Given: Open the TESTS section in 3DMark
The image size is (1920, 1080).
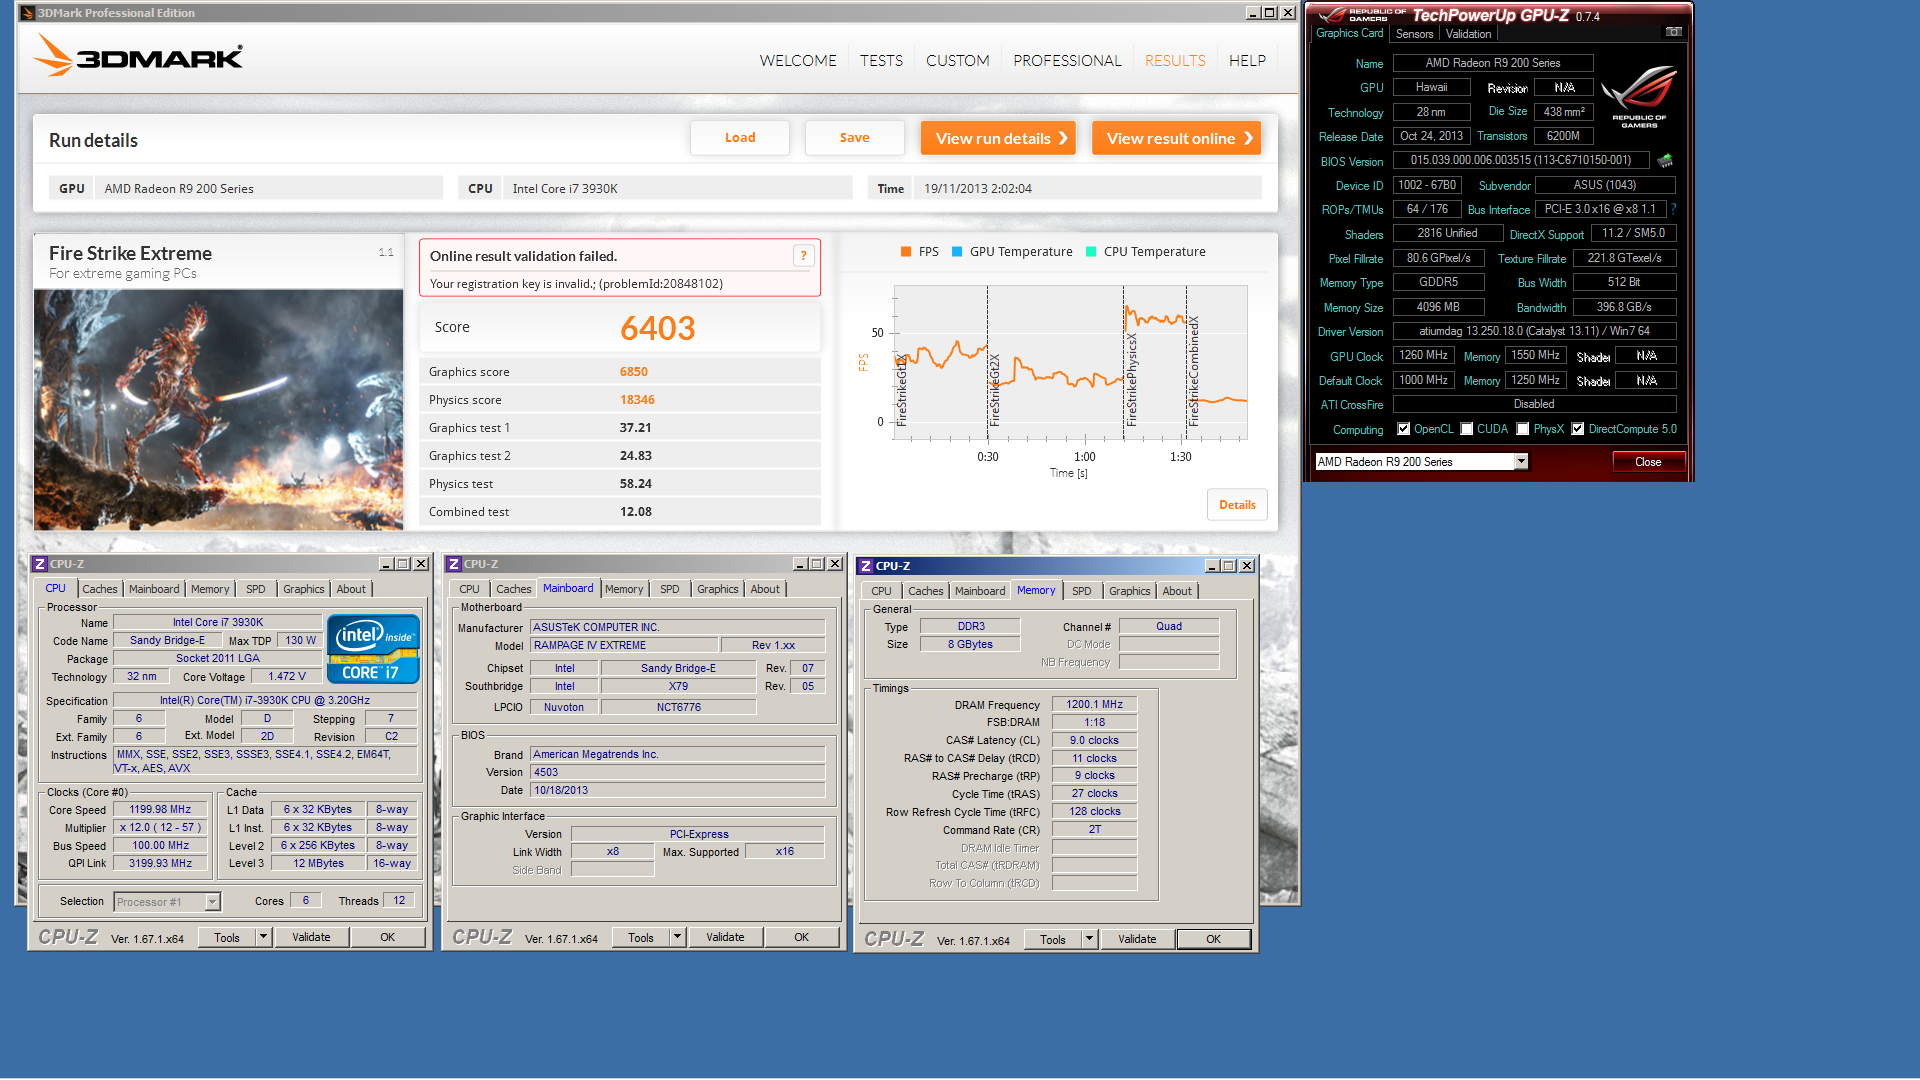Looking at the screenshot, I should coord(881,61).
